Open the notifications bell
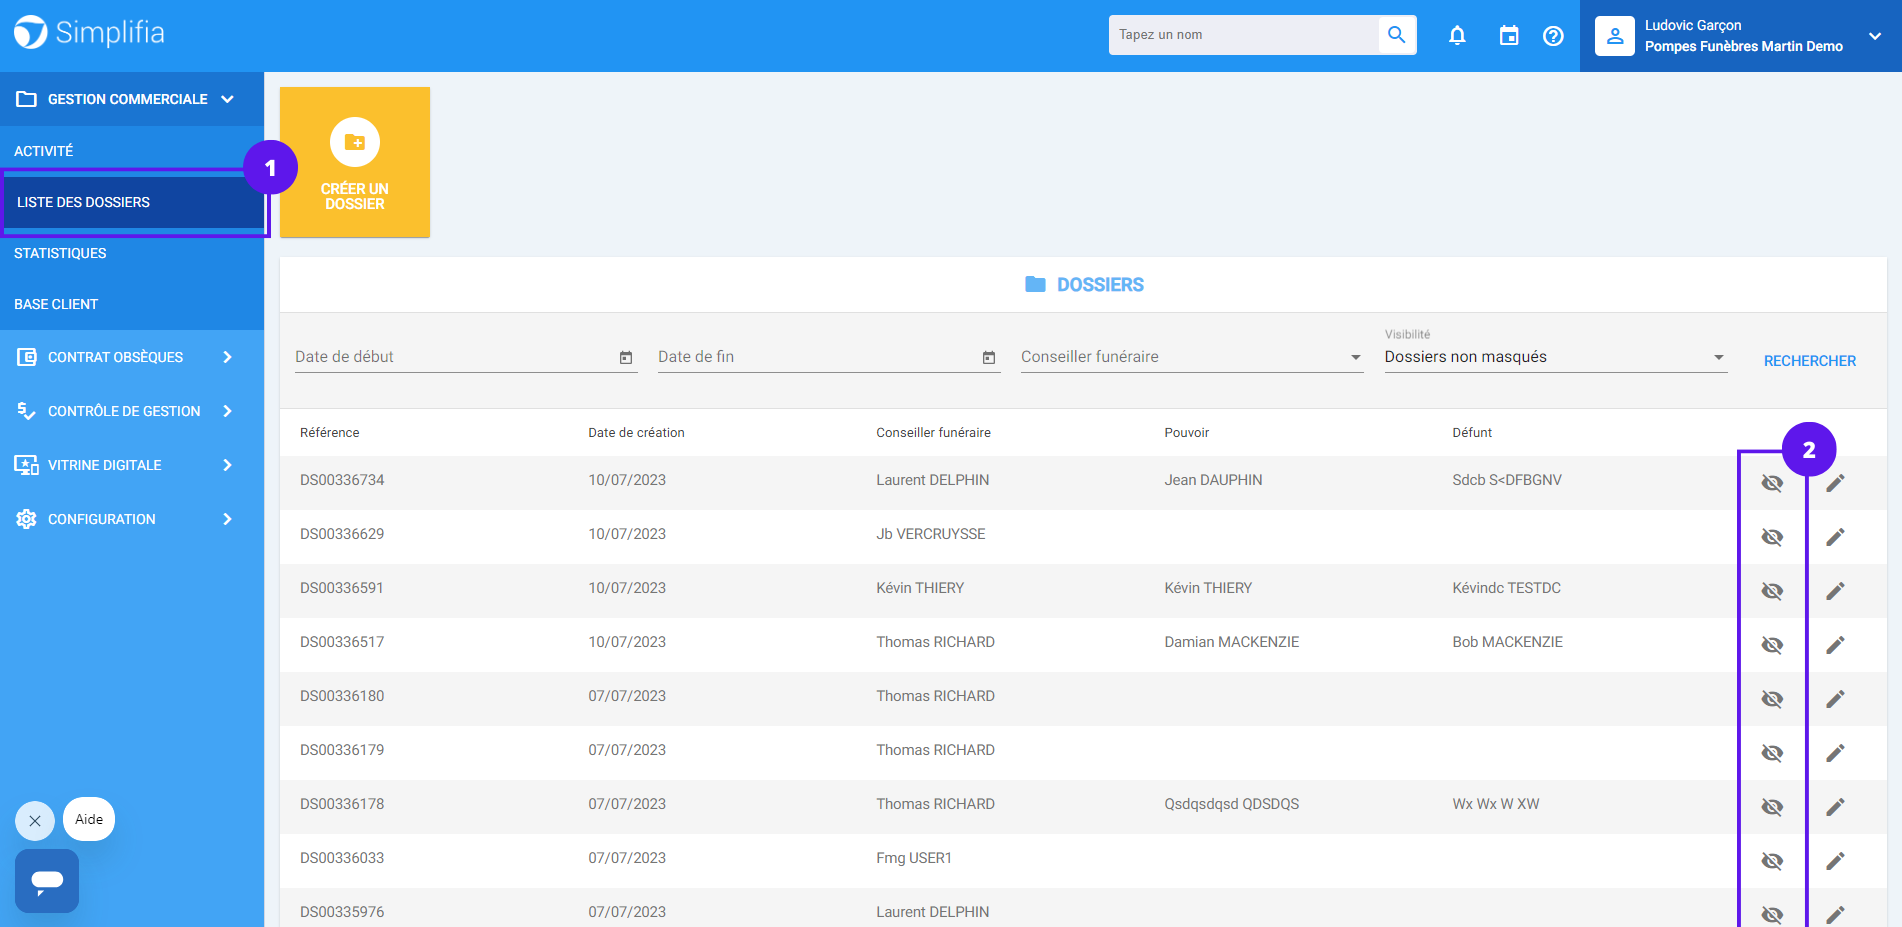Viewport: 1902px width, 927px height. [1457, 36]
